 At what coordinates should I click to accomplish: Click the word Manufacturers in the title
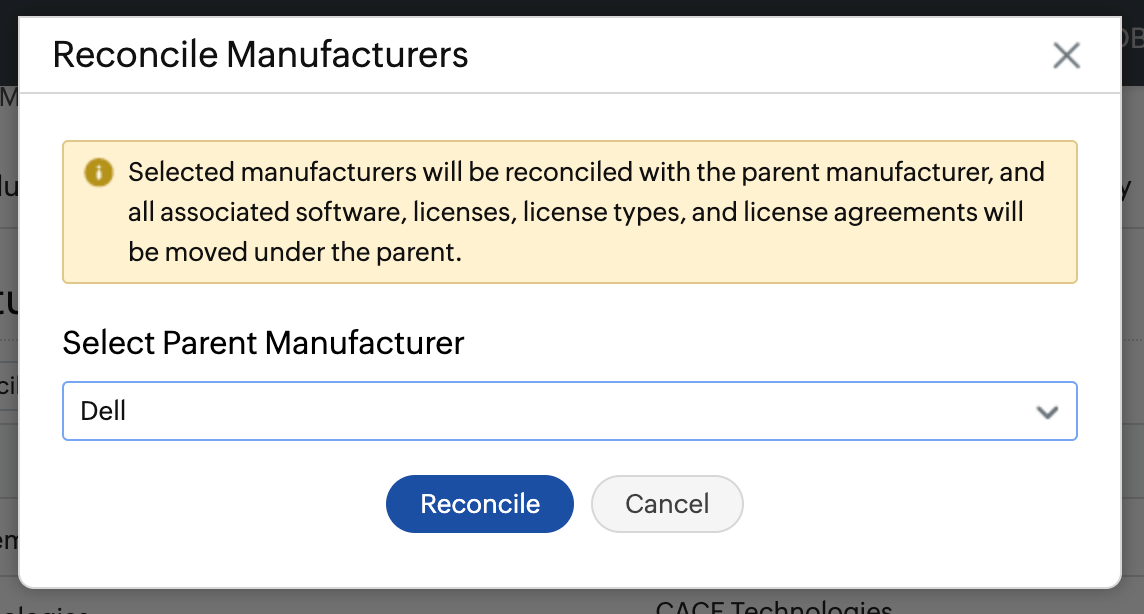point(347,54)
